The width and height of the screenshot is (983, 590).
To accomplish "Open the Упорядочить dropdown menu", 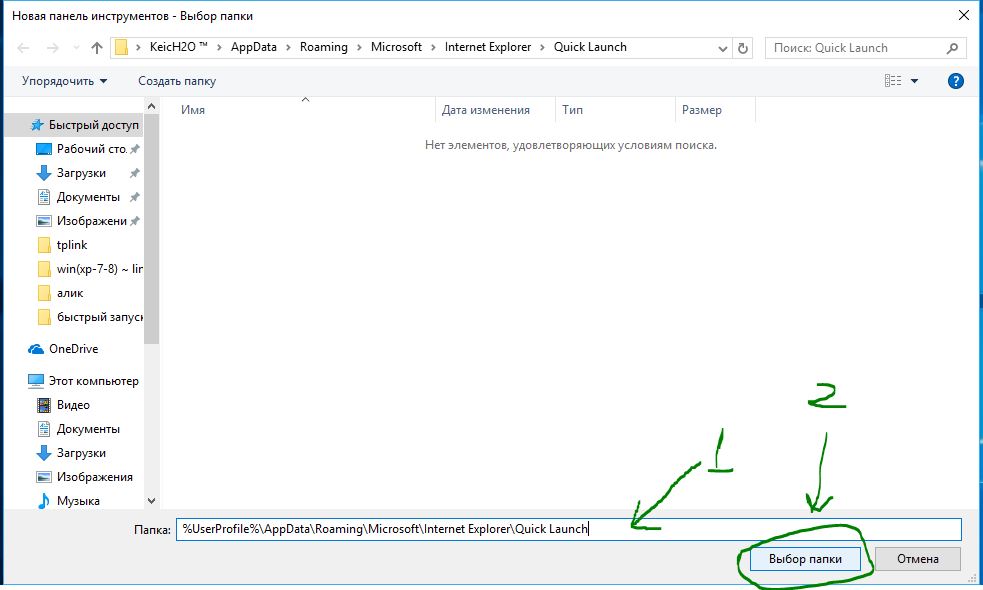I will coord(65,81).
